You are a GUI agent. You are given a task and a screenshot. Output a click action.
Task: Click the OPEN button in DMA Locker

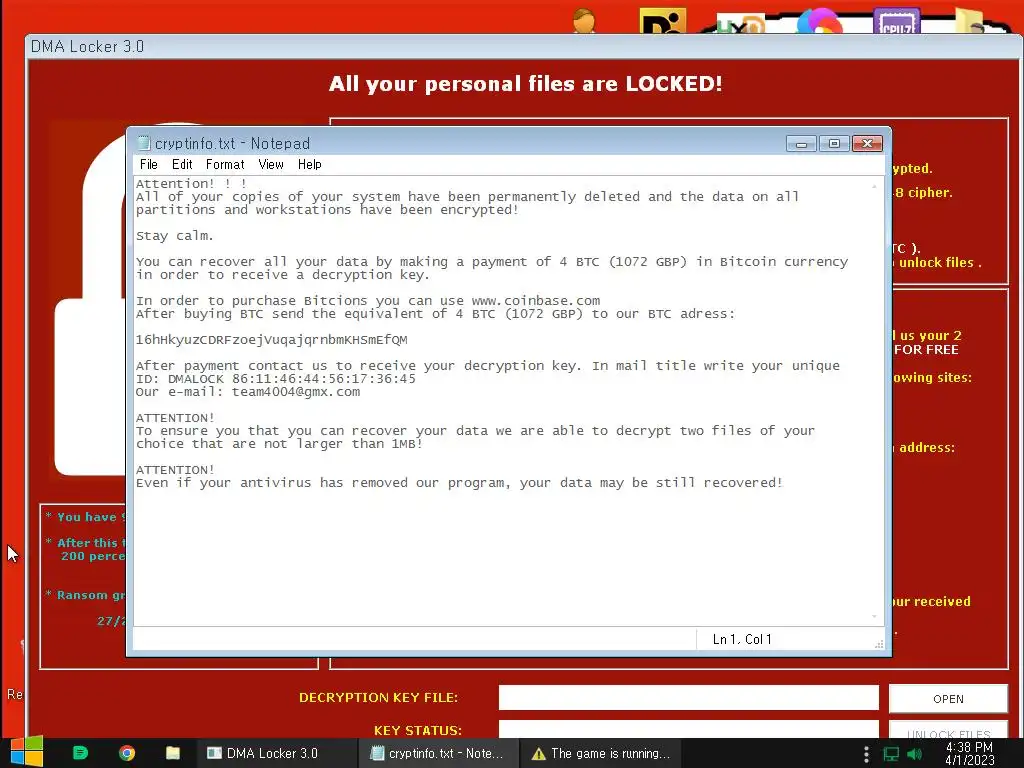pos(948,699)
